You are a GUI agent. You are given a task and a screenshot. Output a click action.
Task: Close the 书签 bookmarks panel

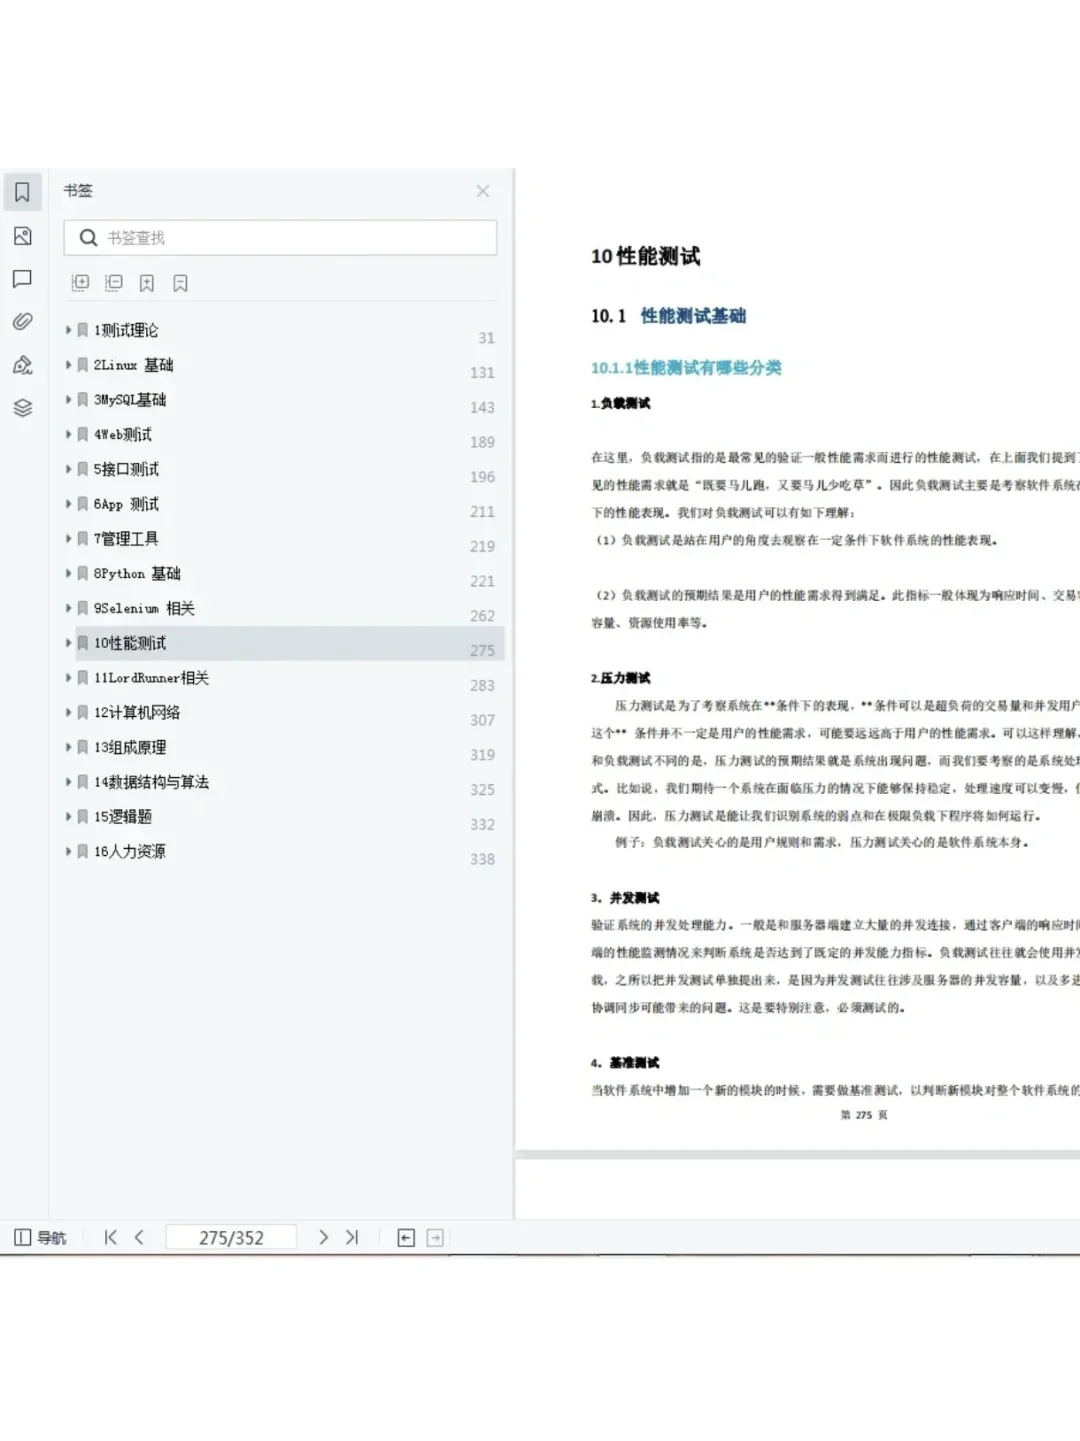(x=483, y=191)
